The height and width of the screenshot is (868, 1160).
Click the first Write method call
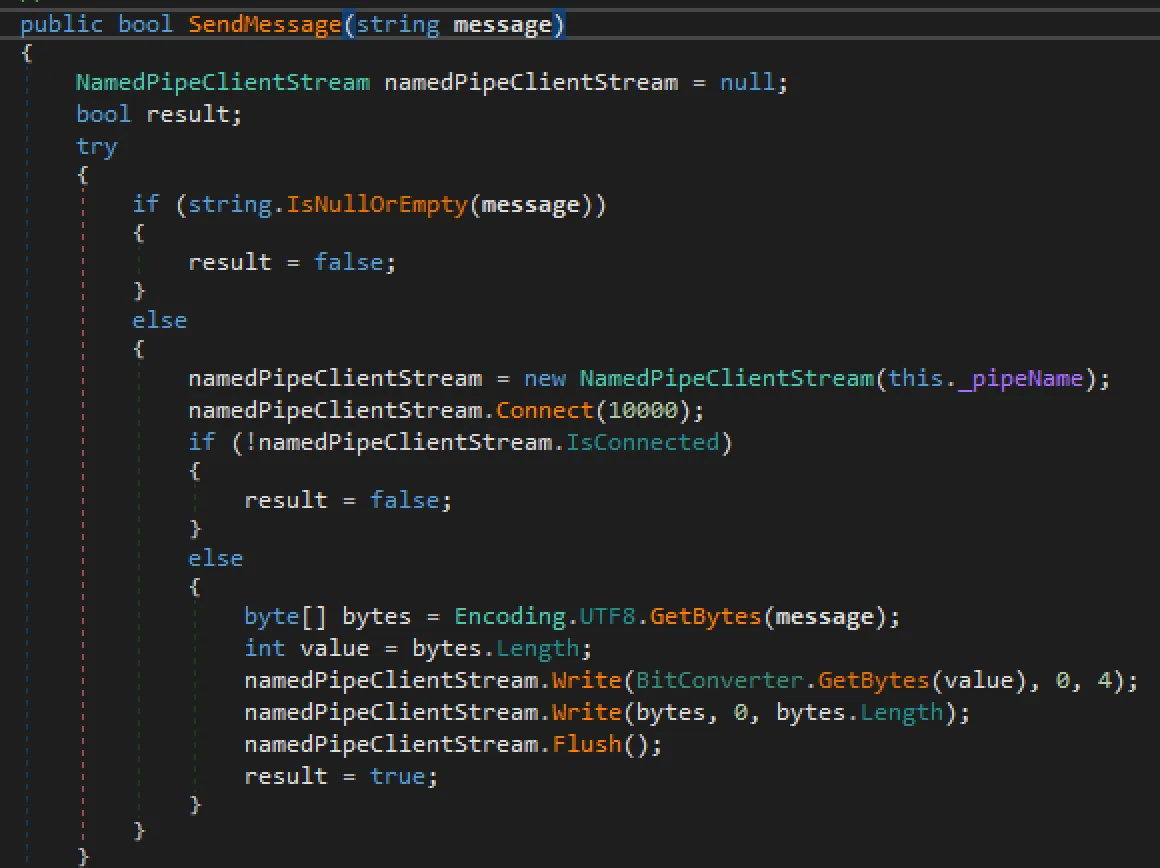pyautogui.click(x=588, y=679)
